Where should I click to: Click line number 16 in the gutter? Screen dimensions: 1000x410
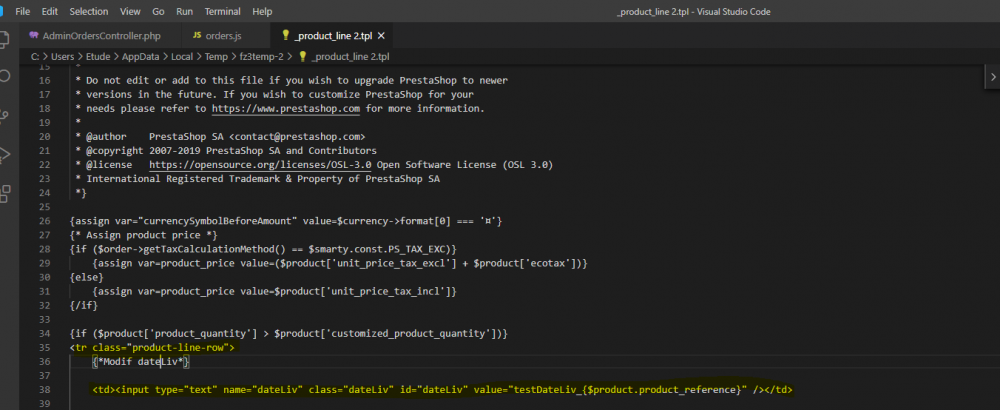(44, 80)
